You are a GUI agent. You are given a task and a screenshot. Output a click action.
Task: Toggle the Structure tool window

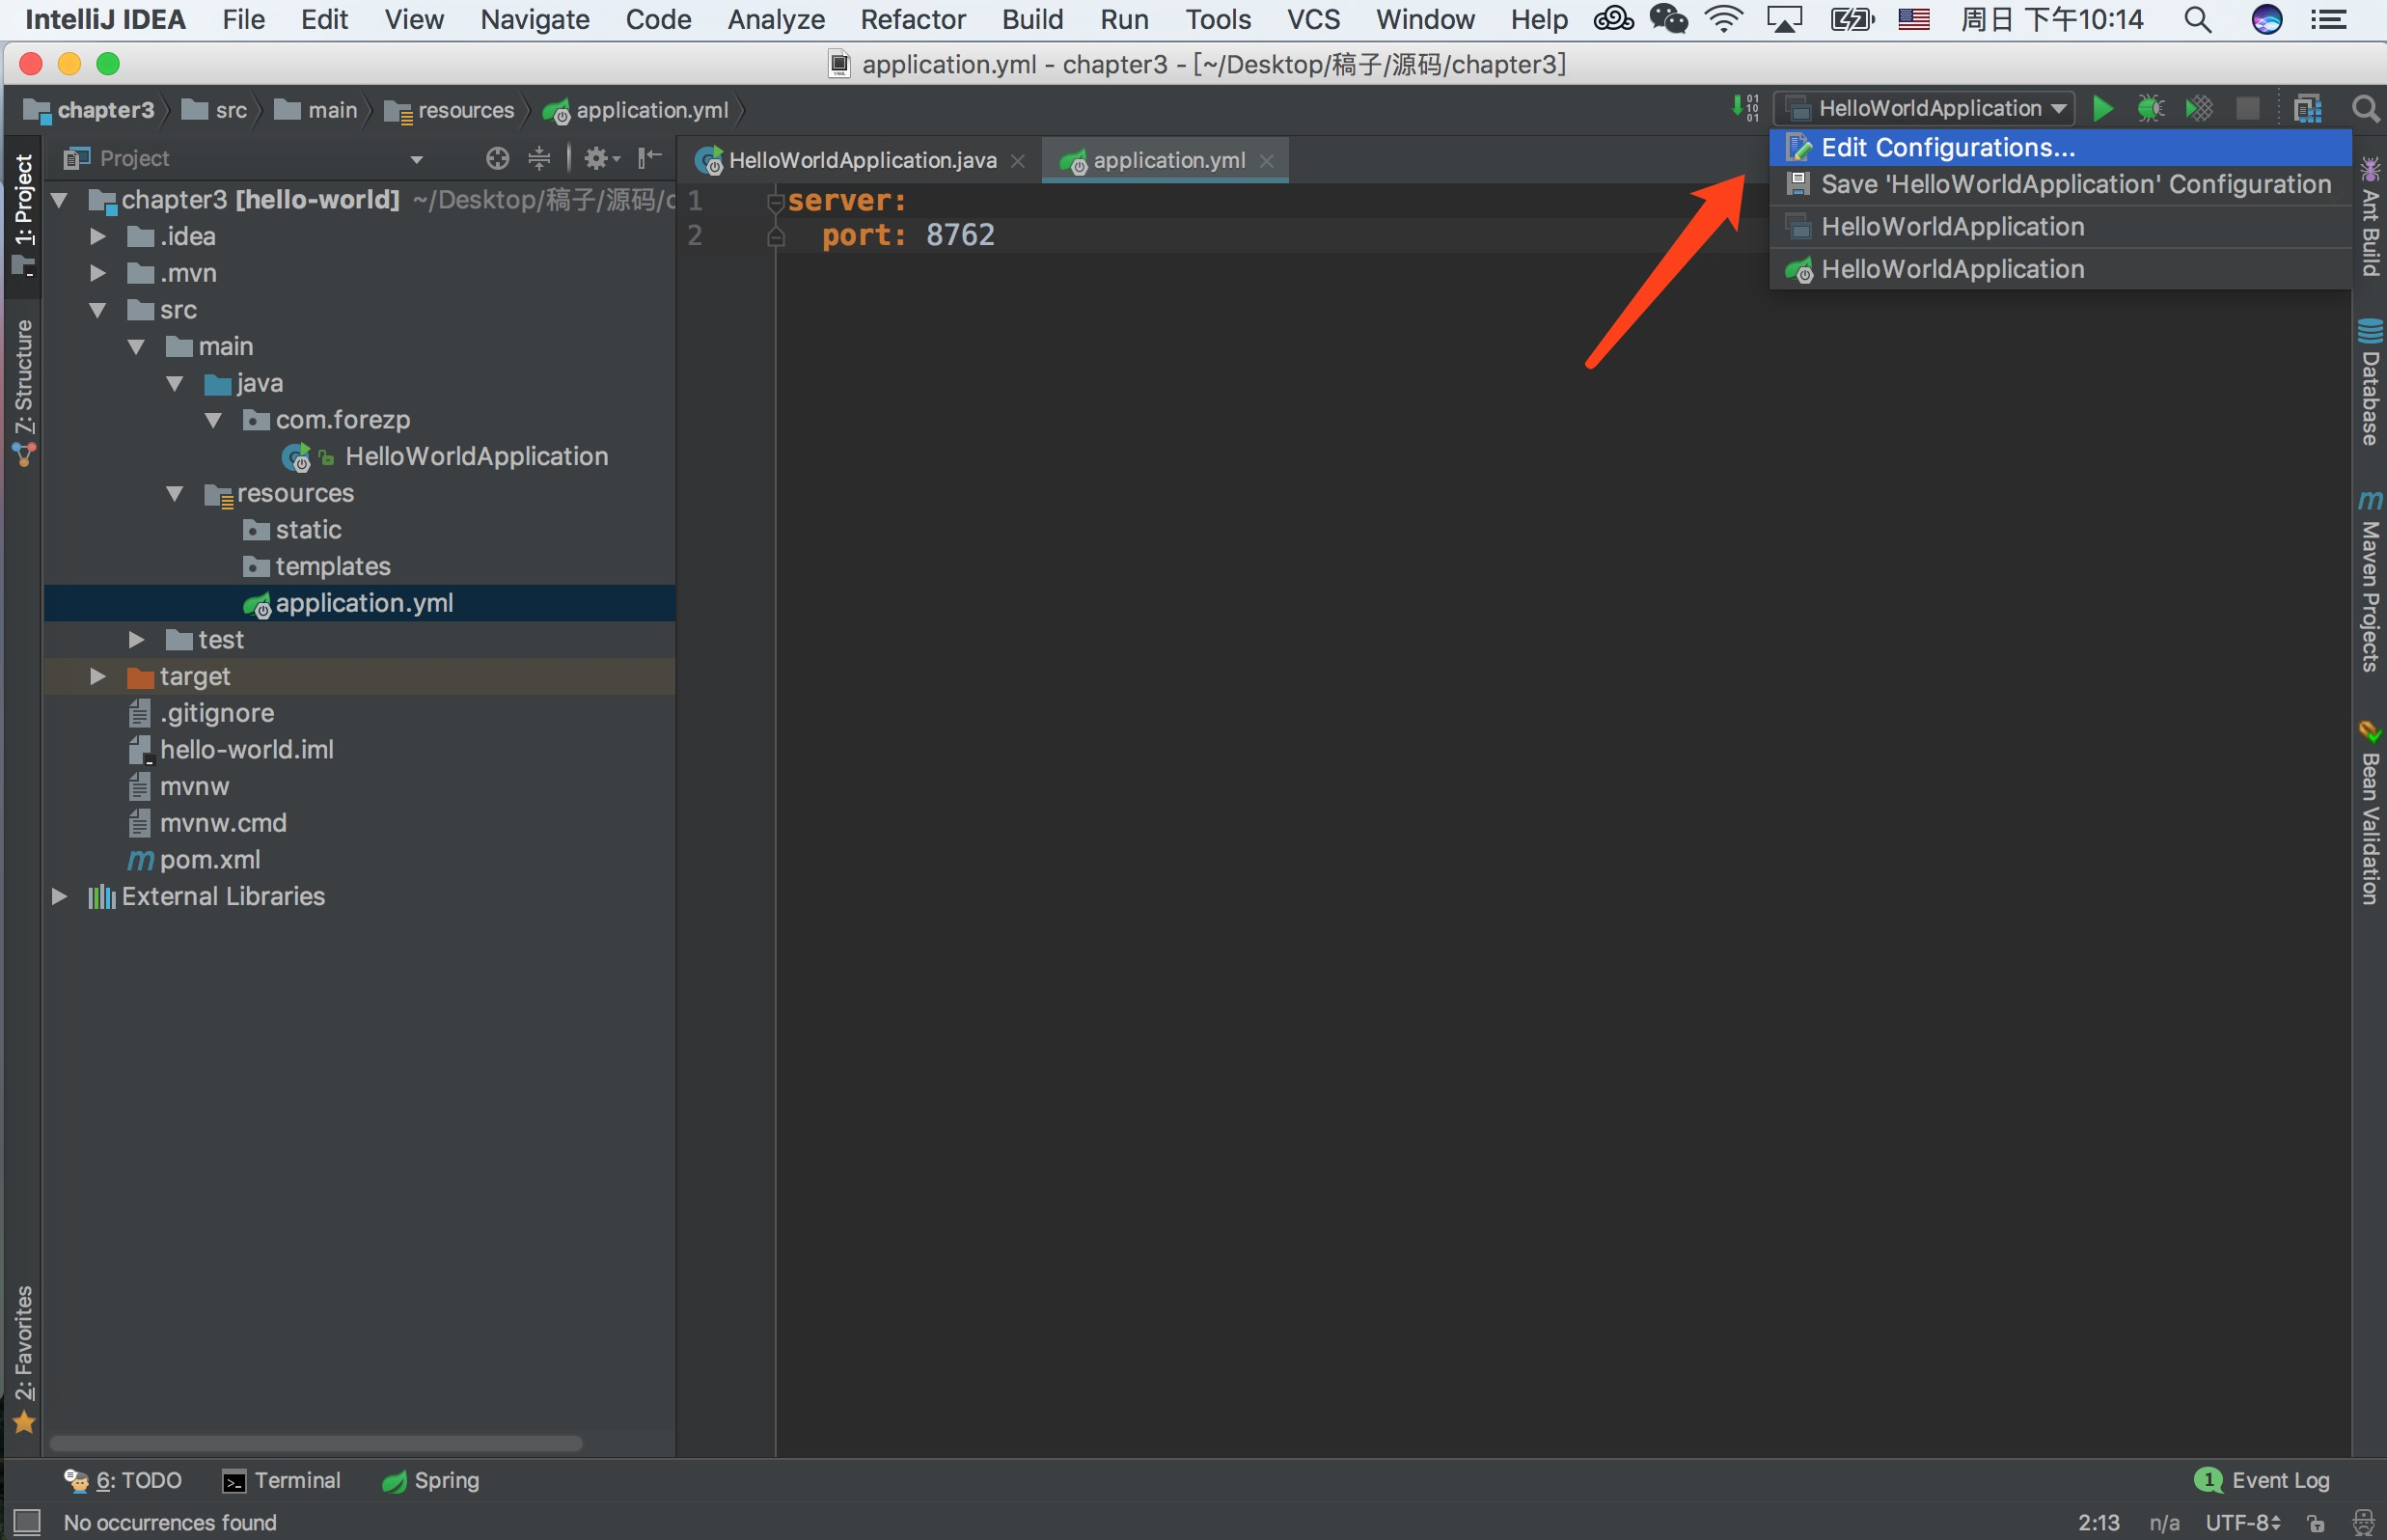coord(22,390)
